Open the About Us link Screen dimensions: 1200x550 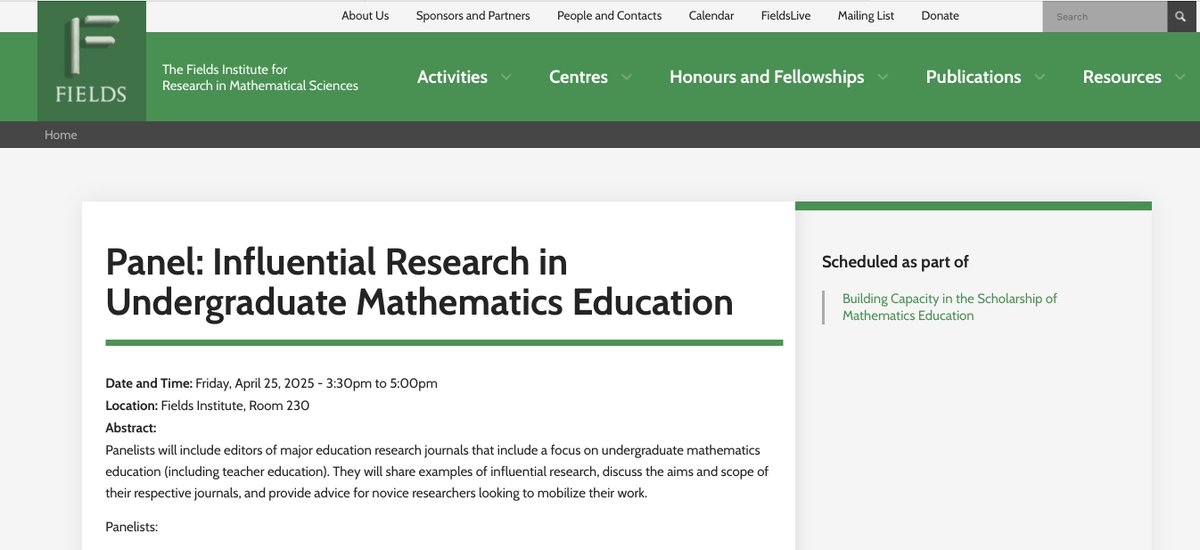point(365,15)
